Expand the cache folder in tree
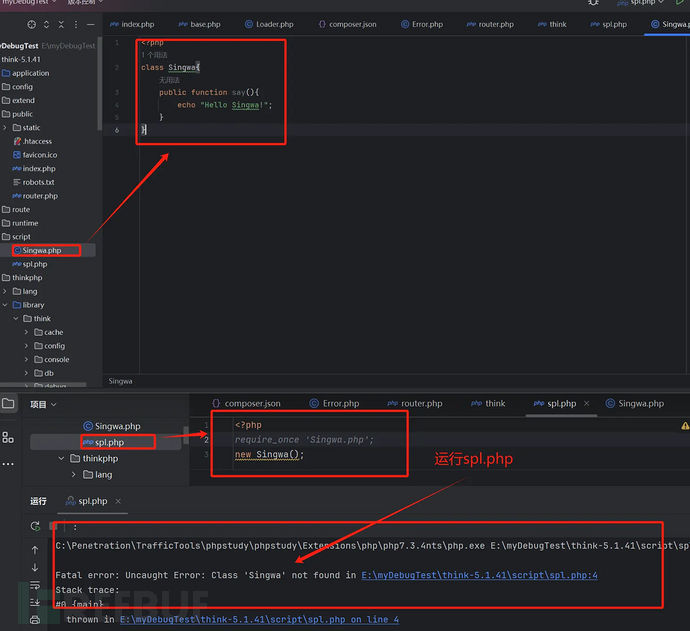The image size is (690, 631). [26, 332]
